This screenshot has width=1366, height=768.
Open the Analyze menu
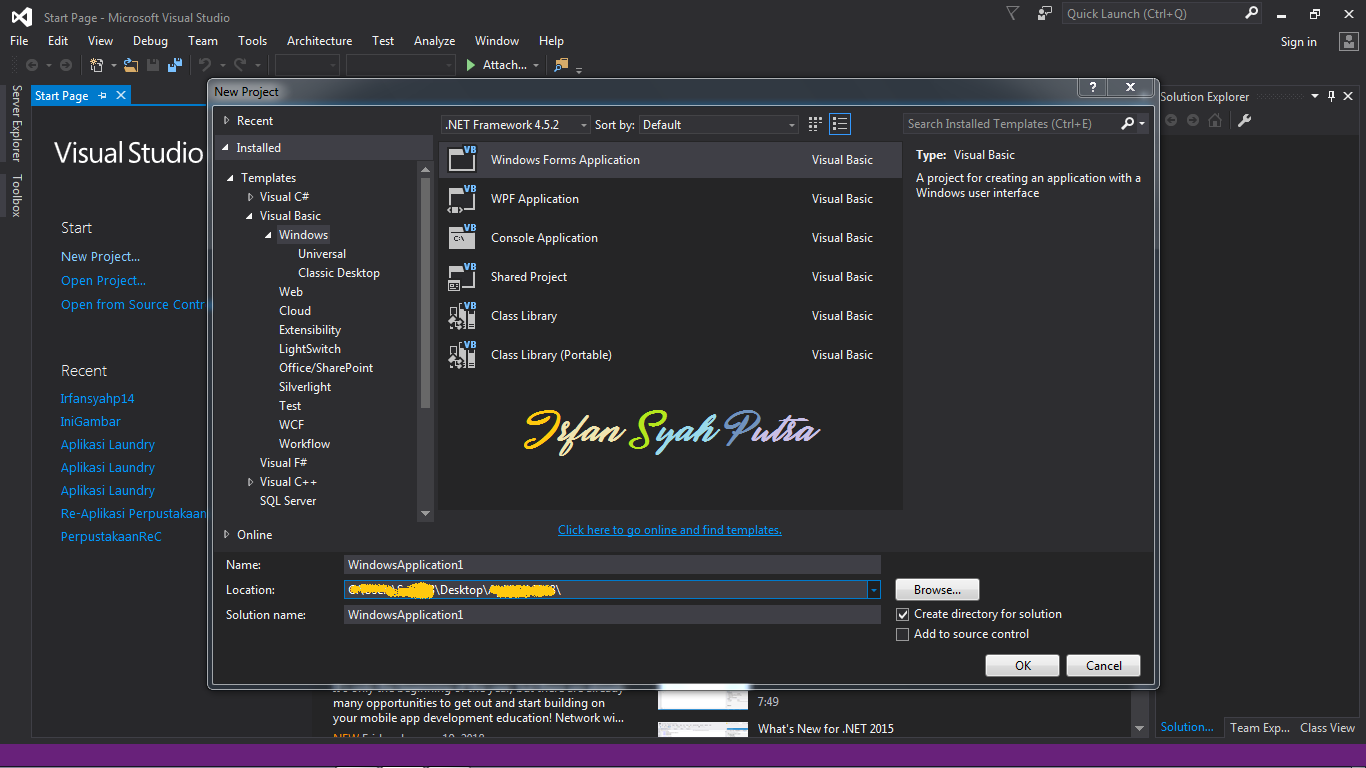pos(435,41)
